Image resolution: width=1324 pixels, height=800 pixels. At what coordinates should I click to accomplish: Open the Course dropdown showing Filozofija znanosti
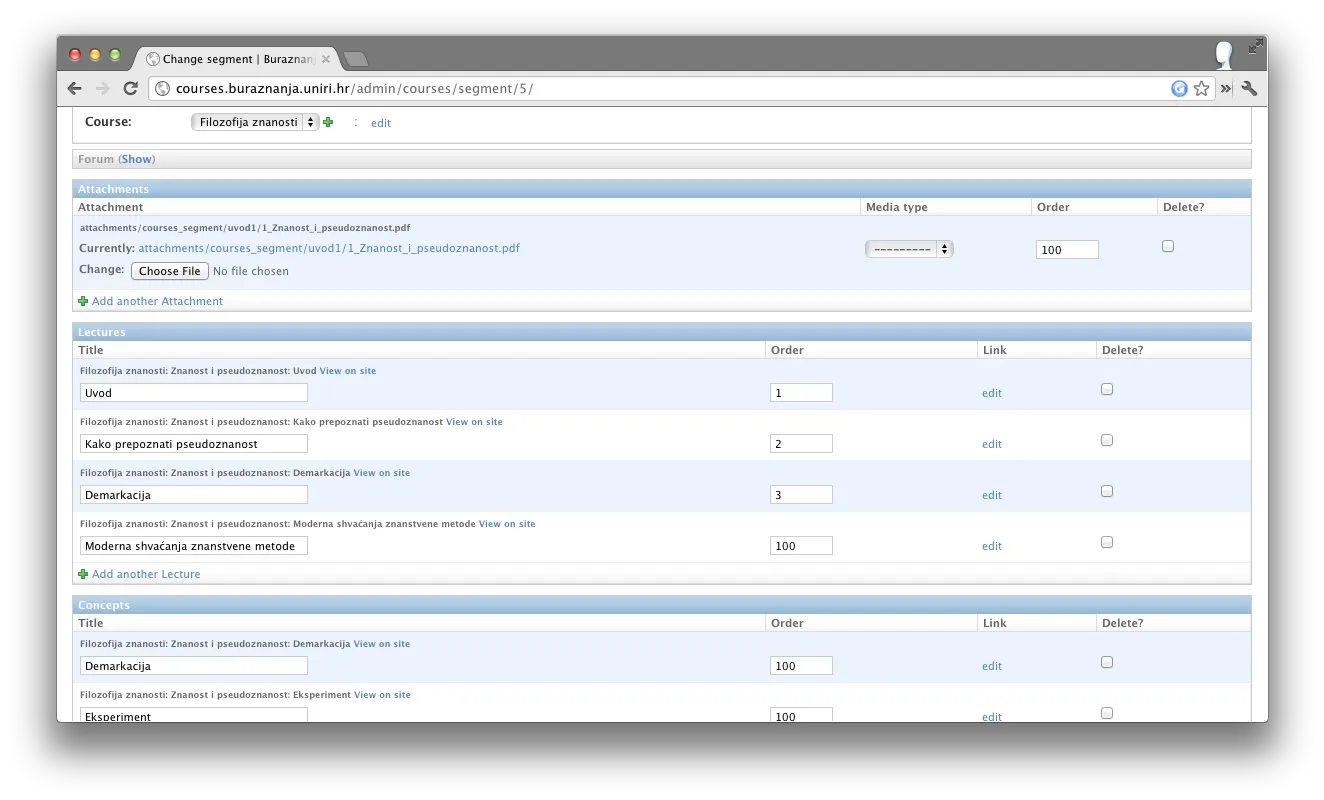click(x=255, y=122)
